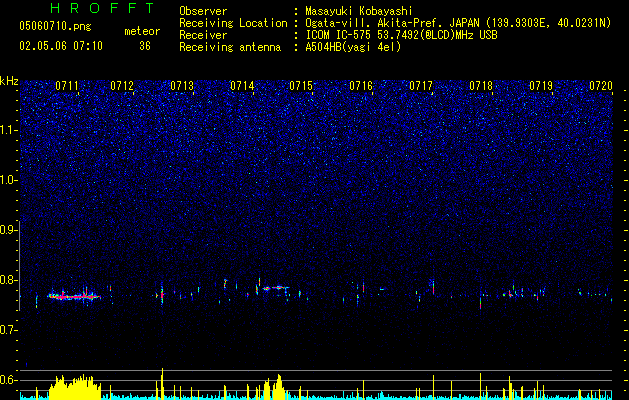Click the 0.8 frequency axis label
The height and width of the screenshot is (400, 629).
coord(9,280)
